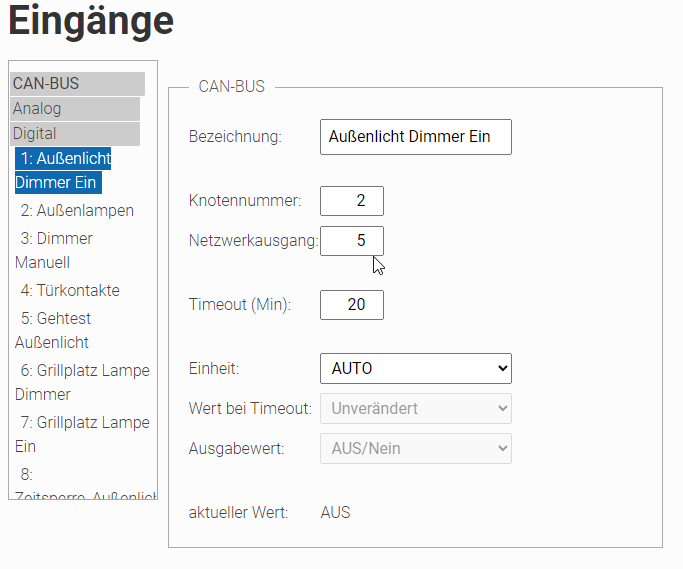Open the Ausgabewert dropdown
Image resolution: width=683 pixels, height=569 pixels.
pyautogui.click(x=415, y=448)
